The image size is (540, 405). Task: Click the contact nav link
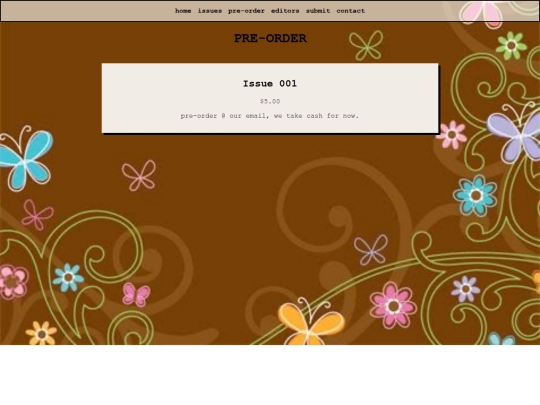tap(350, 11)
